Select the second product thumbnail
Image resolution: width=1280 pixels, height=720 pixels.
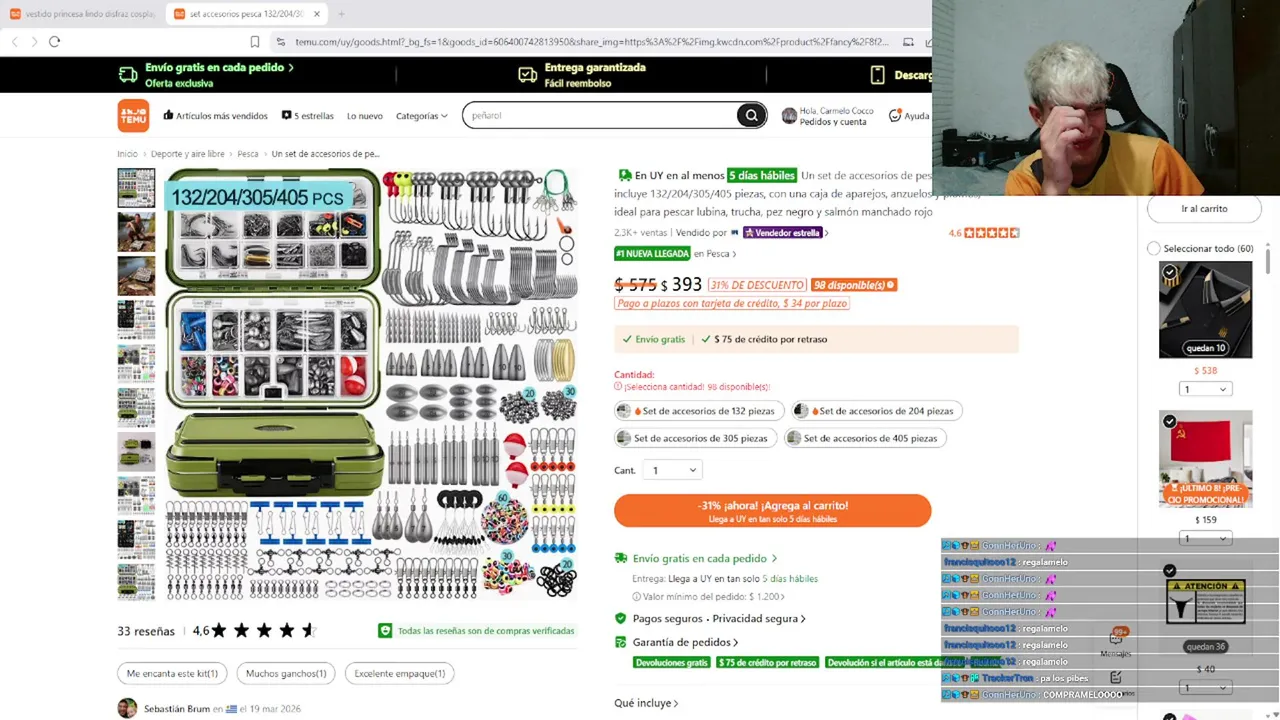[136, 232]
